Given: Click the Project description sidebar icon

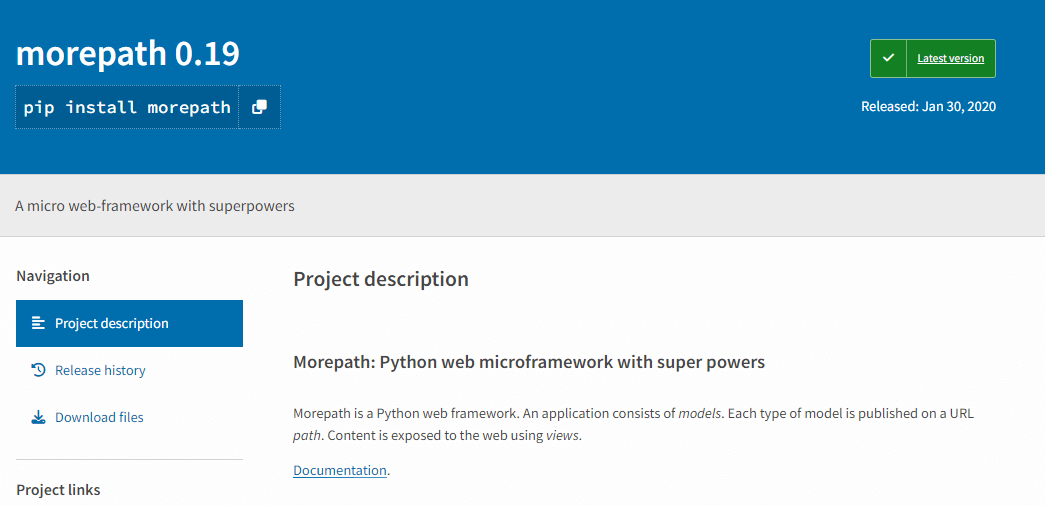Looking at the screenshot, I should coord(38,323).
